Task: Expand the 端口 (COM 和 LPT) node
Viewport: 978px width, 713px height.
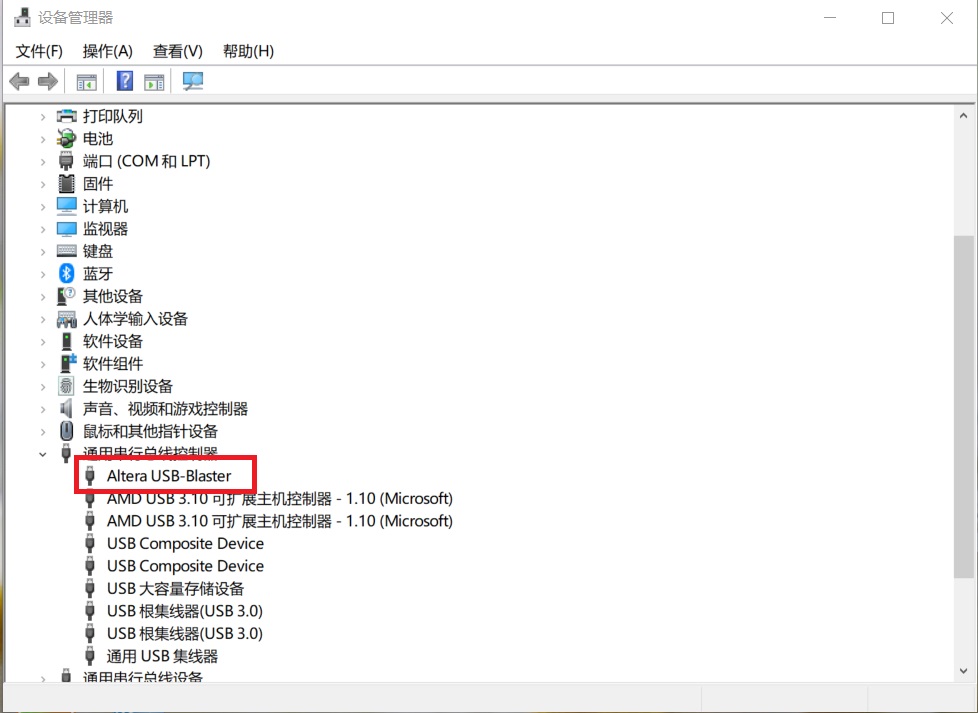Action: pyautogui.click(x=42, y=162)
